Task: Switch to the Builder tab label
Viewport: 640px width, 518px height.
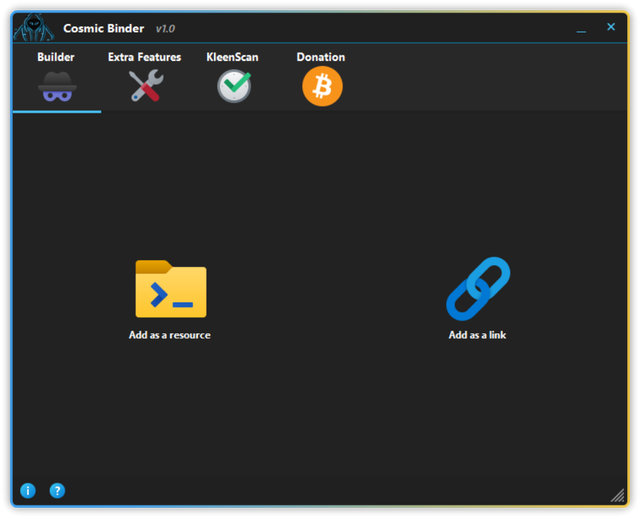Action: tap(56, 57)
